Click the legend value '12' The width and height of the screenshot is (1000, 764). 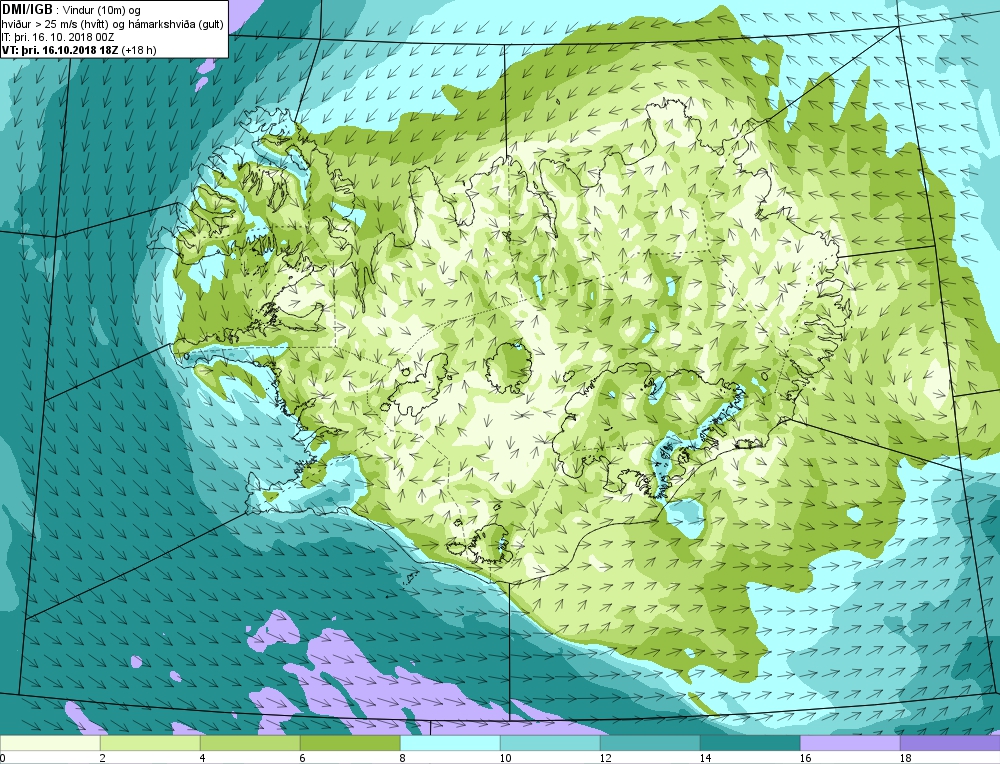pyautogui.click(x=606, y=758)
